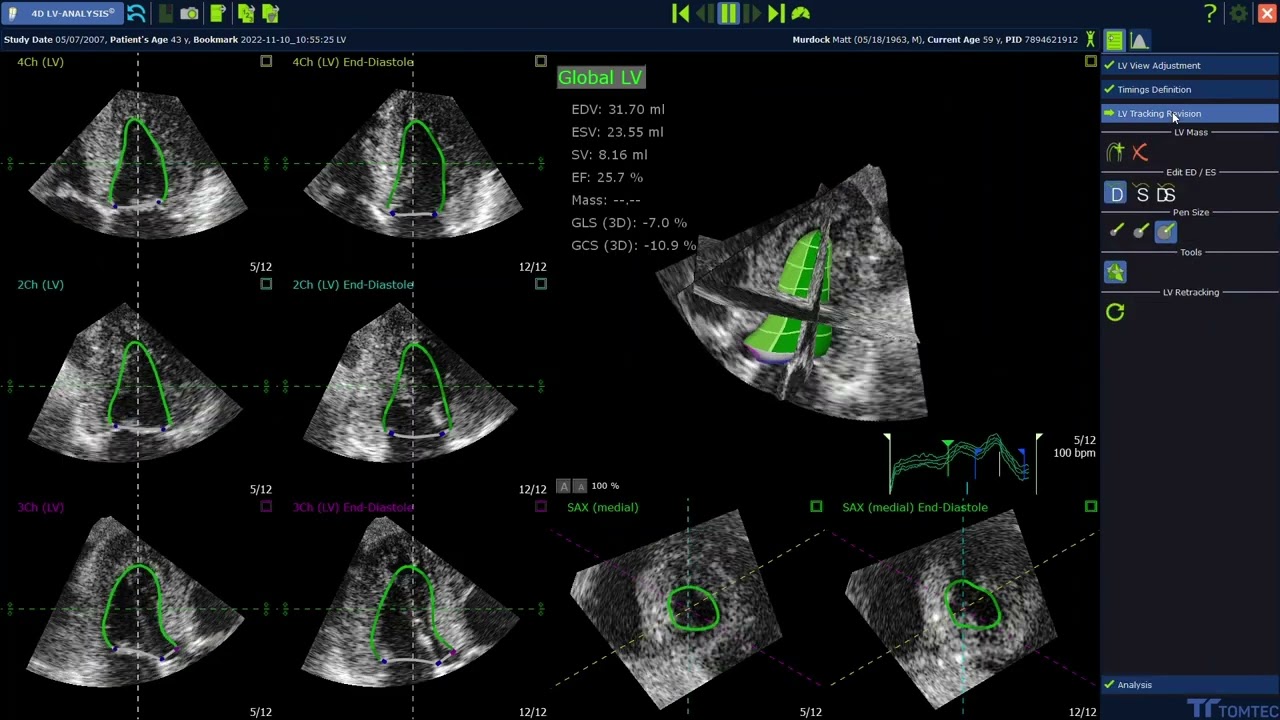Click the refresh arrows icon beside 4D LV-ANALYSIS
Viewport: 1280px width, 720px height.
coord(136,14)
